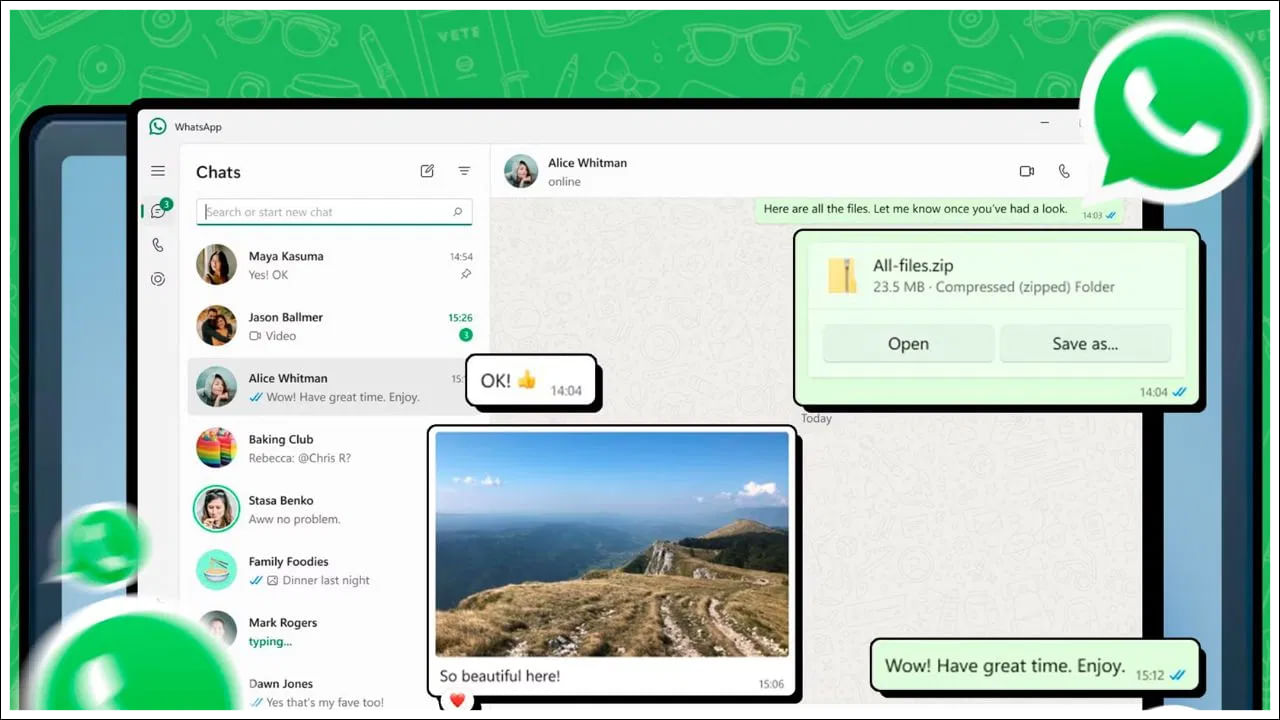Start a voice call with Alice Whitman

(x=1064, y=171)
